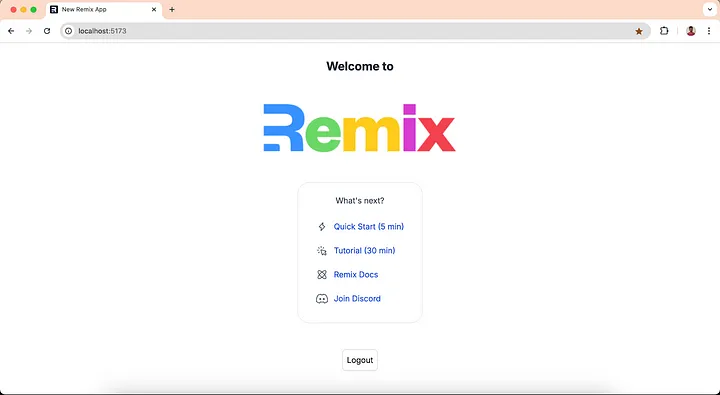Click the bookmark star icon
This screenshot has width=720, height=395.
tap(639, 31)
